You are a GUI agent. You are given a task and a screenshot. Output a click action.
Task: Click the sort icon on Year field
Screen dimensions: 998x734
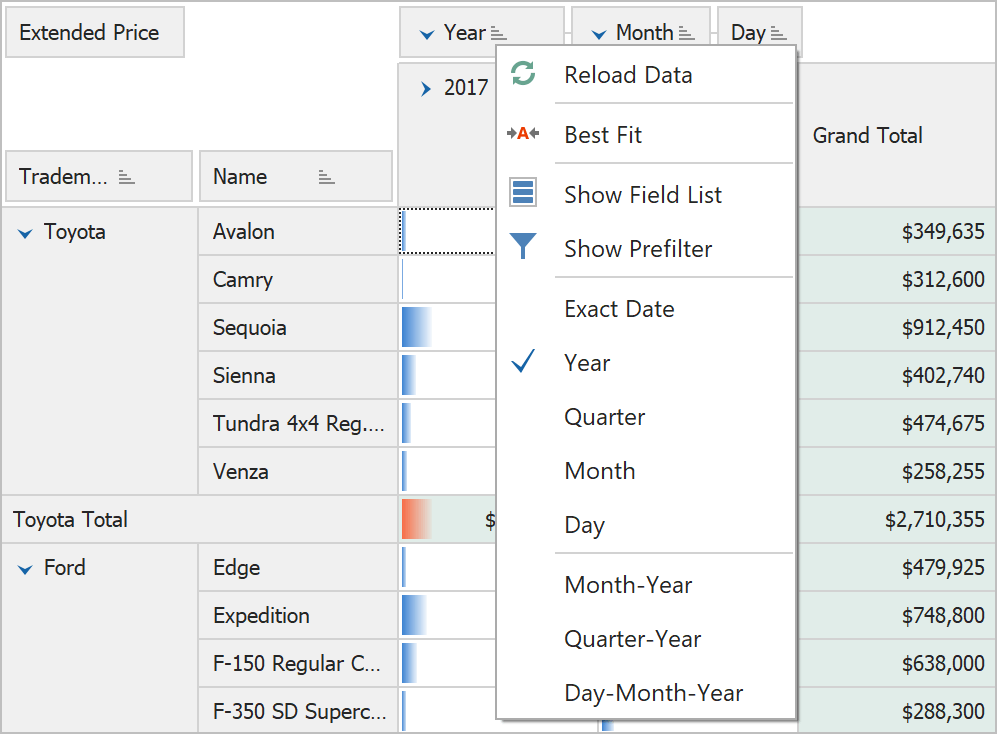(499, 33)
